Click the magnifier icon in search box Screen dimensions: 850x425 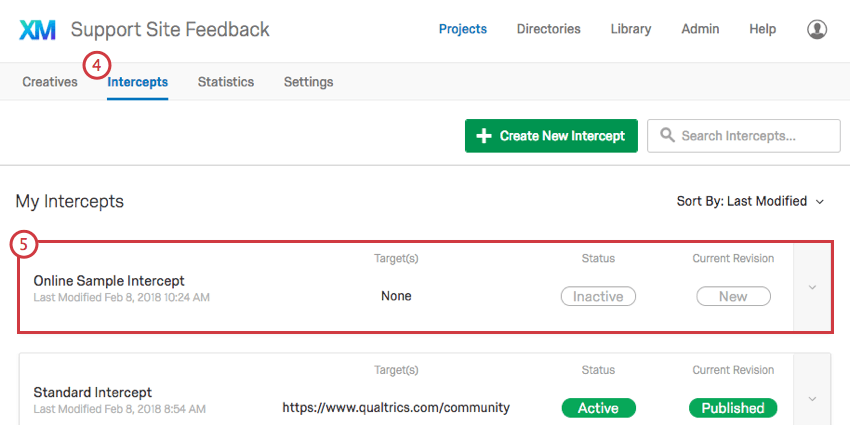coord(666,136)
